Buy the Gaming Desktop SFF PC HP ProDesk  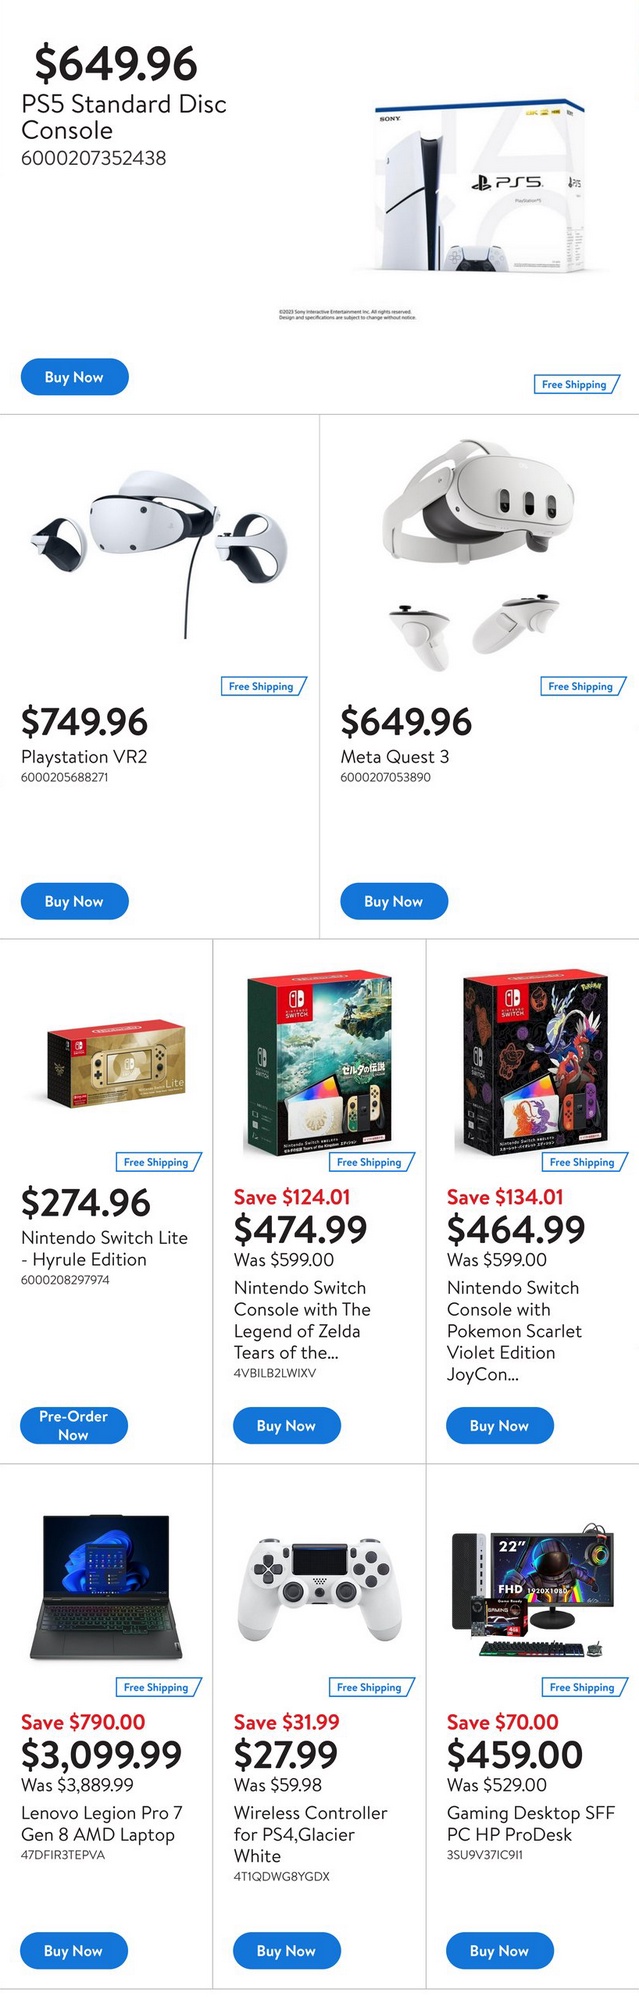(499, 1951)
